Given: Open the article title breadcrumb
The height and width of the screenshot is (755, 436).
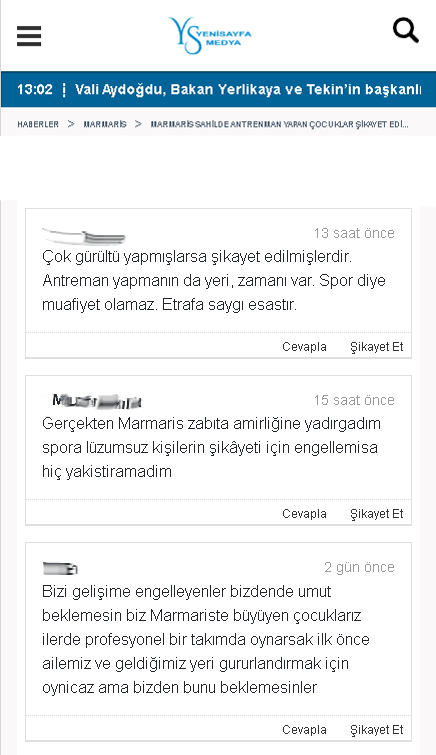Looking at the screenshot, I should tap(279, 124).
